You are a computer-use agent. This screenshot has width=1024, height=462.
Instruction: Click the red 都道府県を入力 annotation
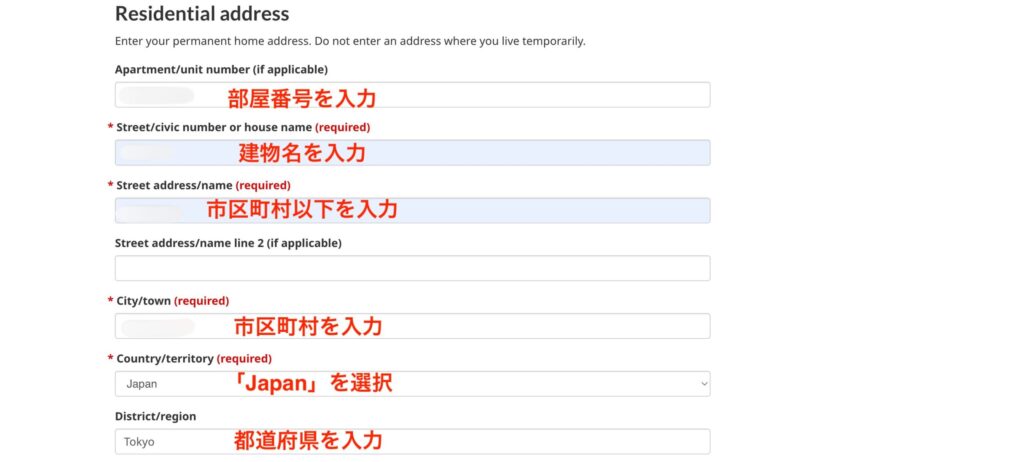pos(308,440)
